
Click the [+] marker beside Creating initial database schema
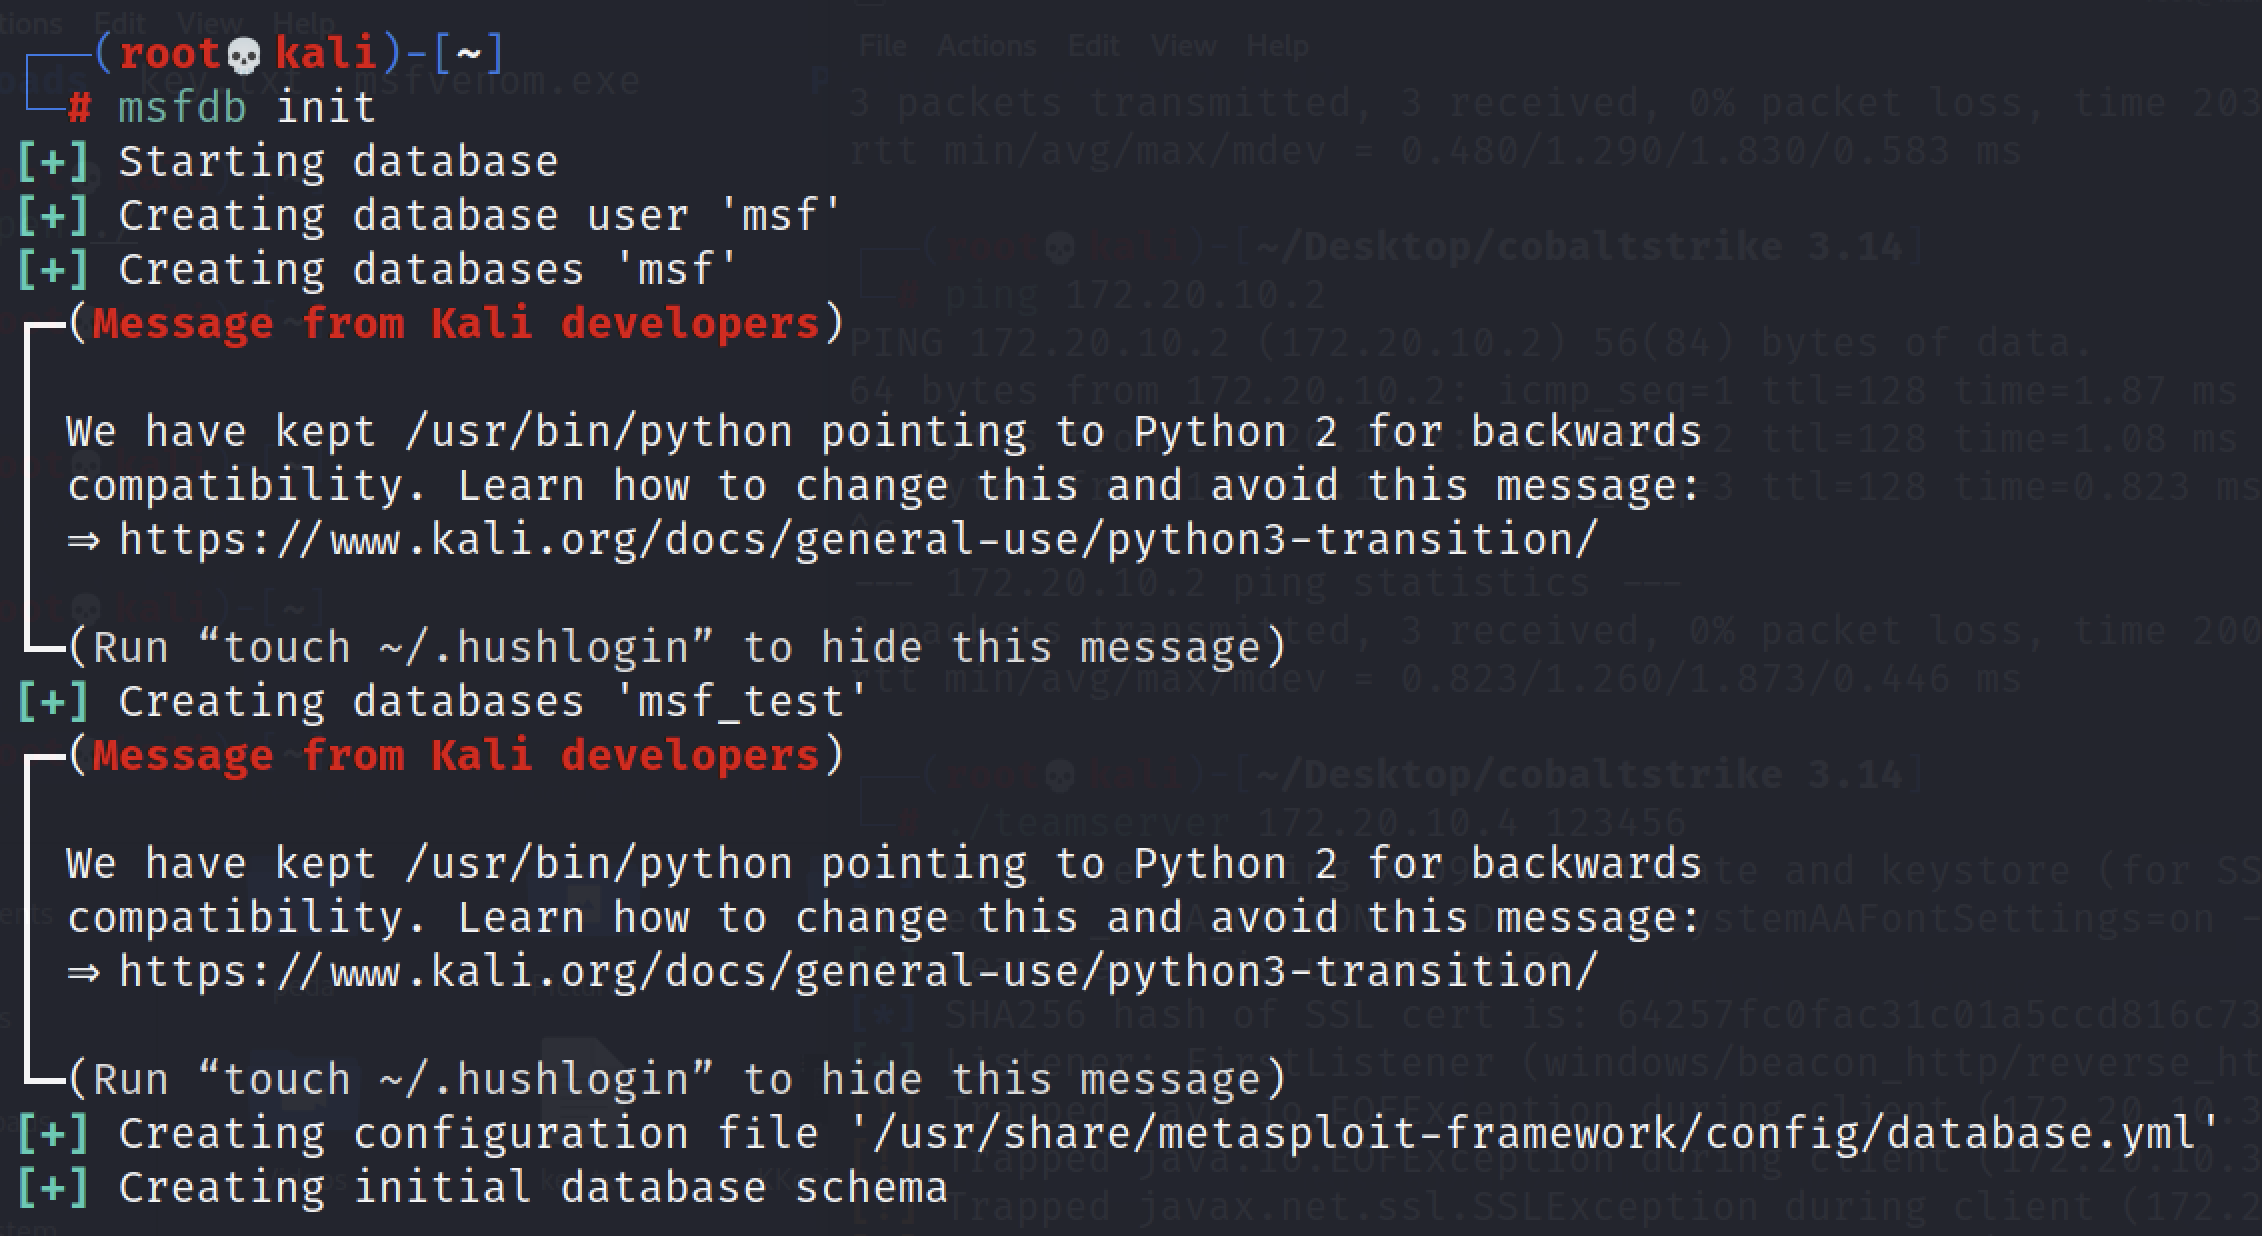tap(54, 1187)
